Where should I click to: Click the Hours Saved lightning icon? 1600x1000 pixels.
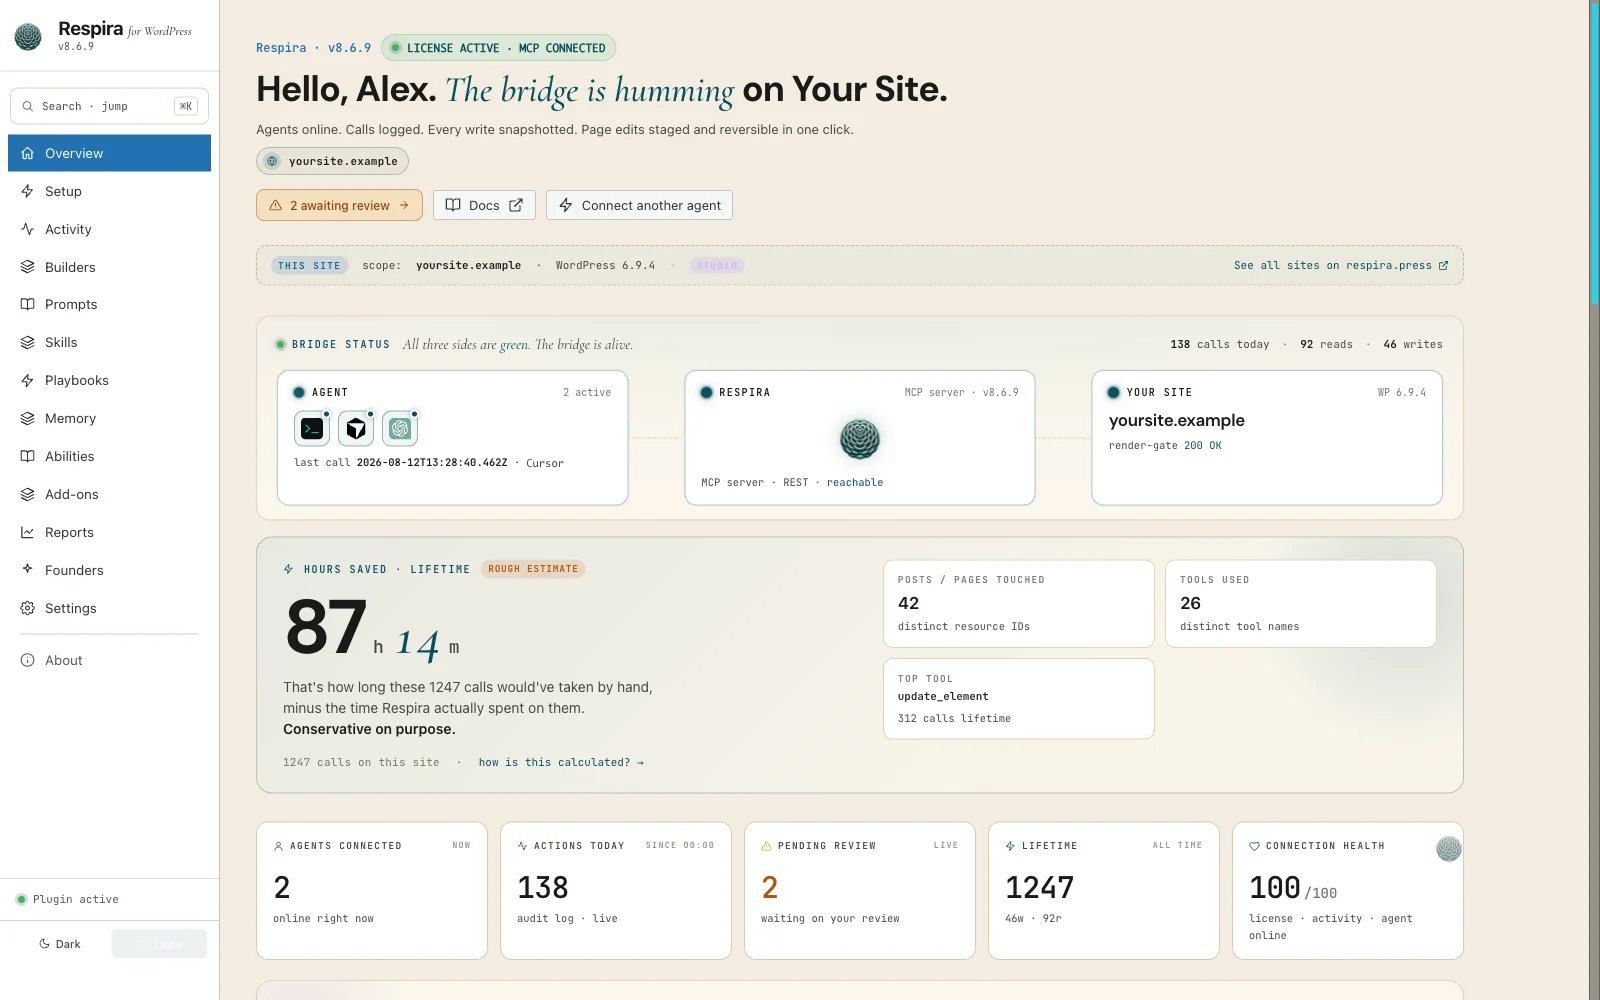point(288,569)
